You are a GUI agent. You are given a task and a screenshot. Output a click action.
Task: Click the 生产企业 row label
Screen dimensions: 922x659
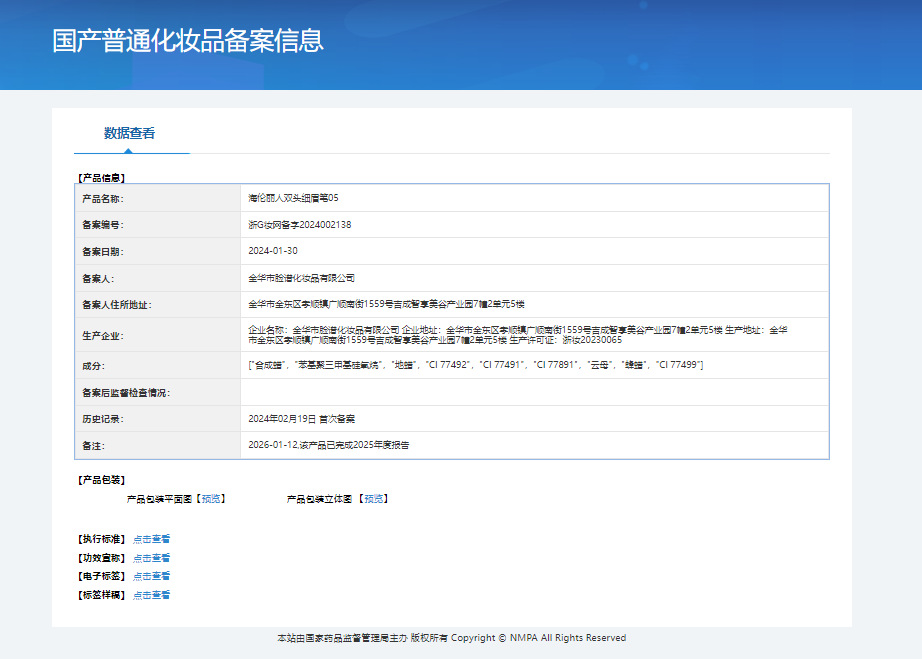103,336
